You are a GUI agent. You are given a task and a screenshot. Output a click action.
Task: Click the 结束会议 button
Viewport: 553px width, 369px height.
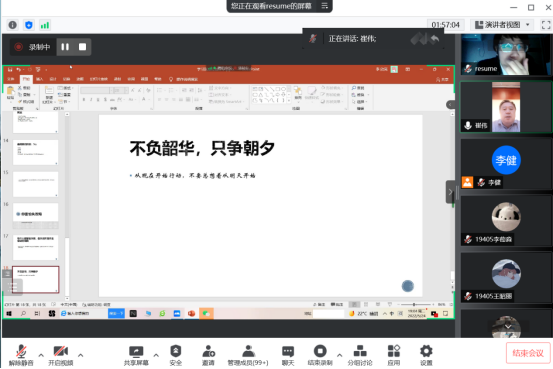[x=528, y=353]
